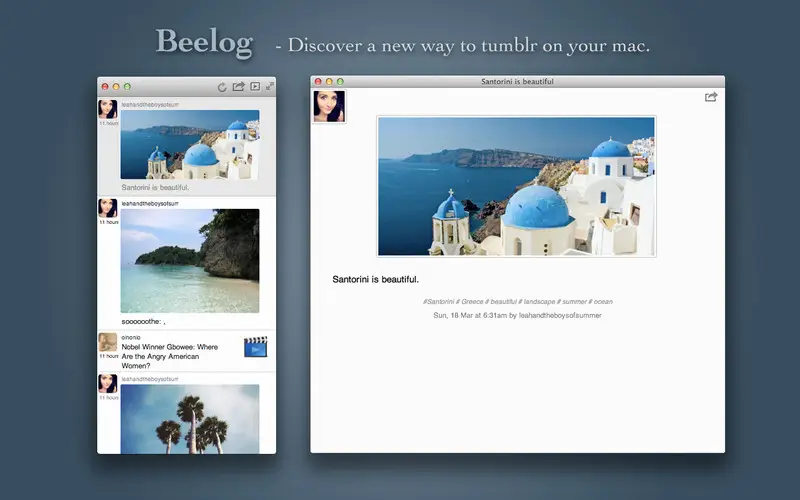
Task: Zoom the feed window with the green button
Action: pyautogui.click(x=127, y=87)
